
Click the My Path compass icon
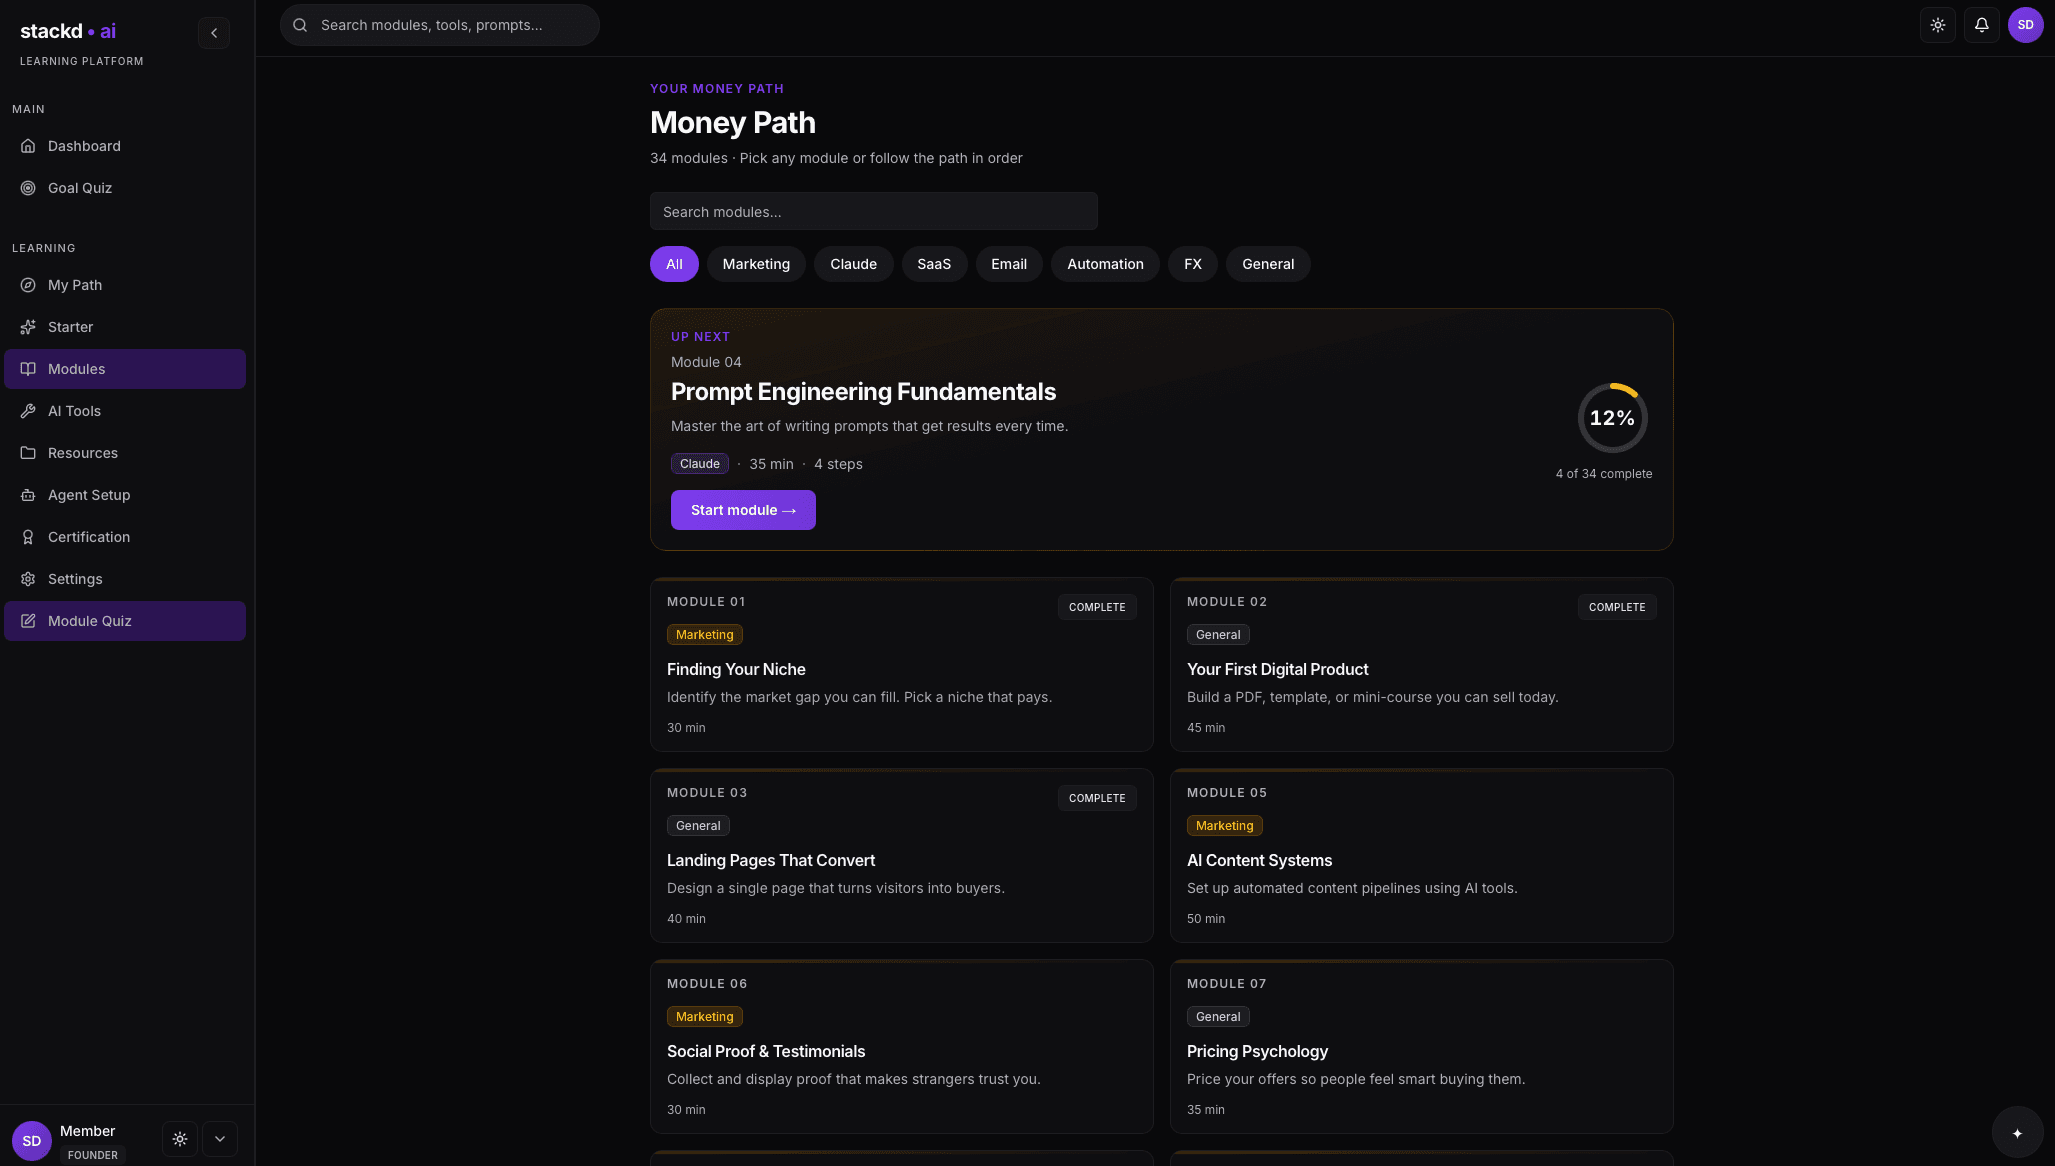28,285
